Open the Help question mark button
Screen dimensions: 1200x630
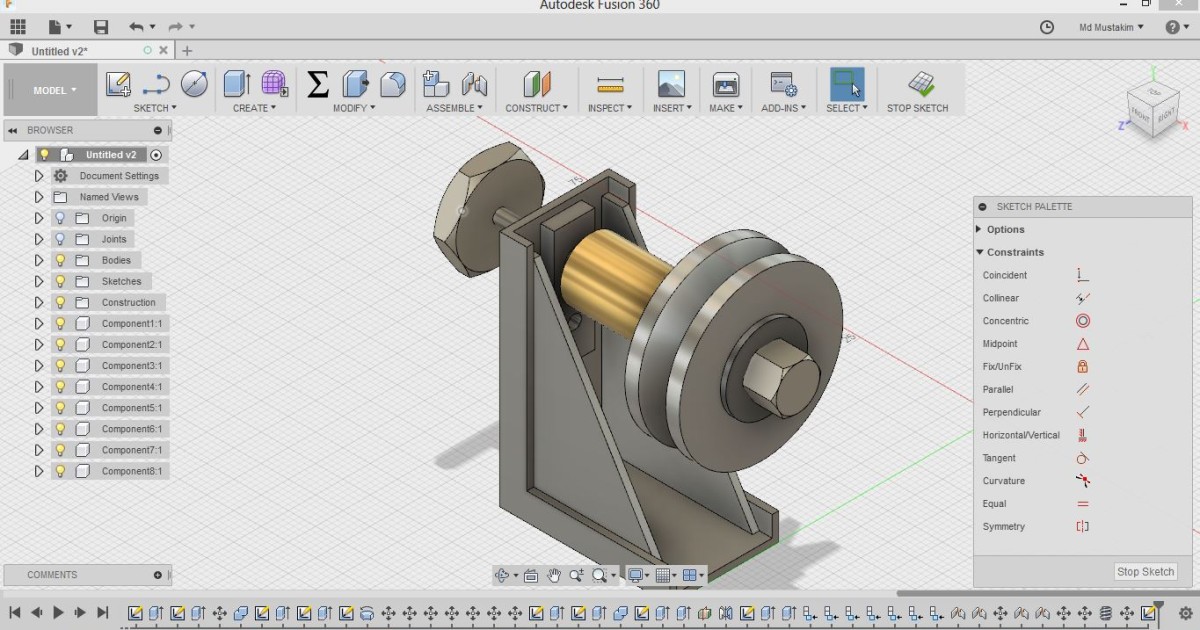[x=1172, y=27]
